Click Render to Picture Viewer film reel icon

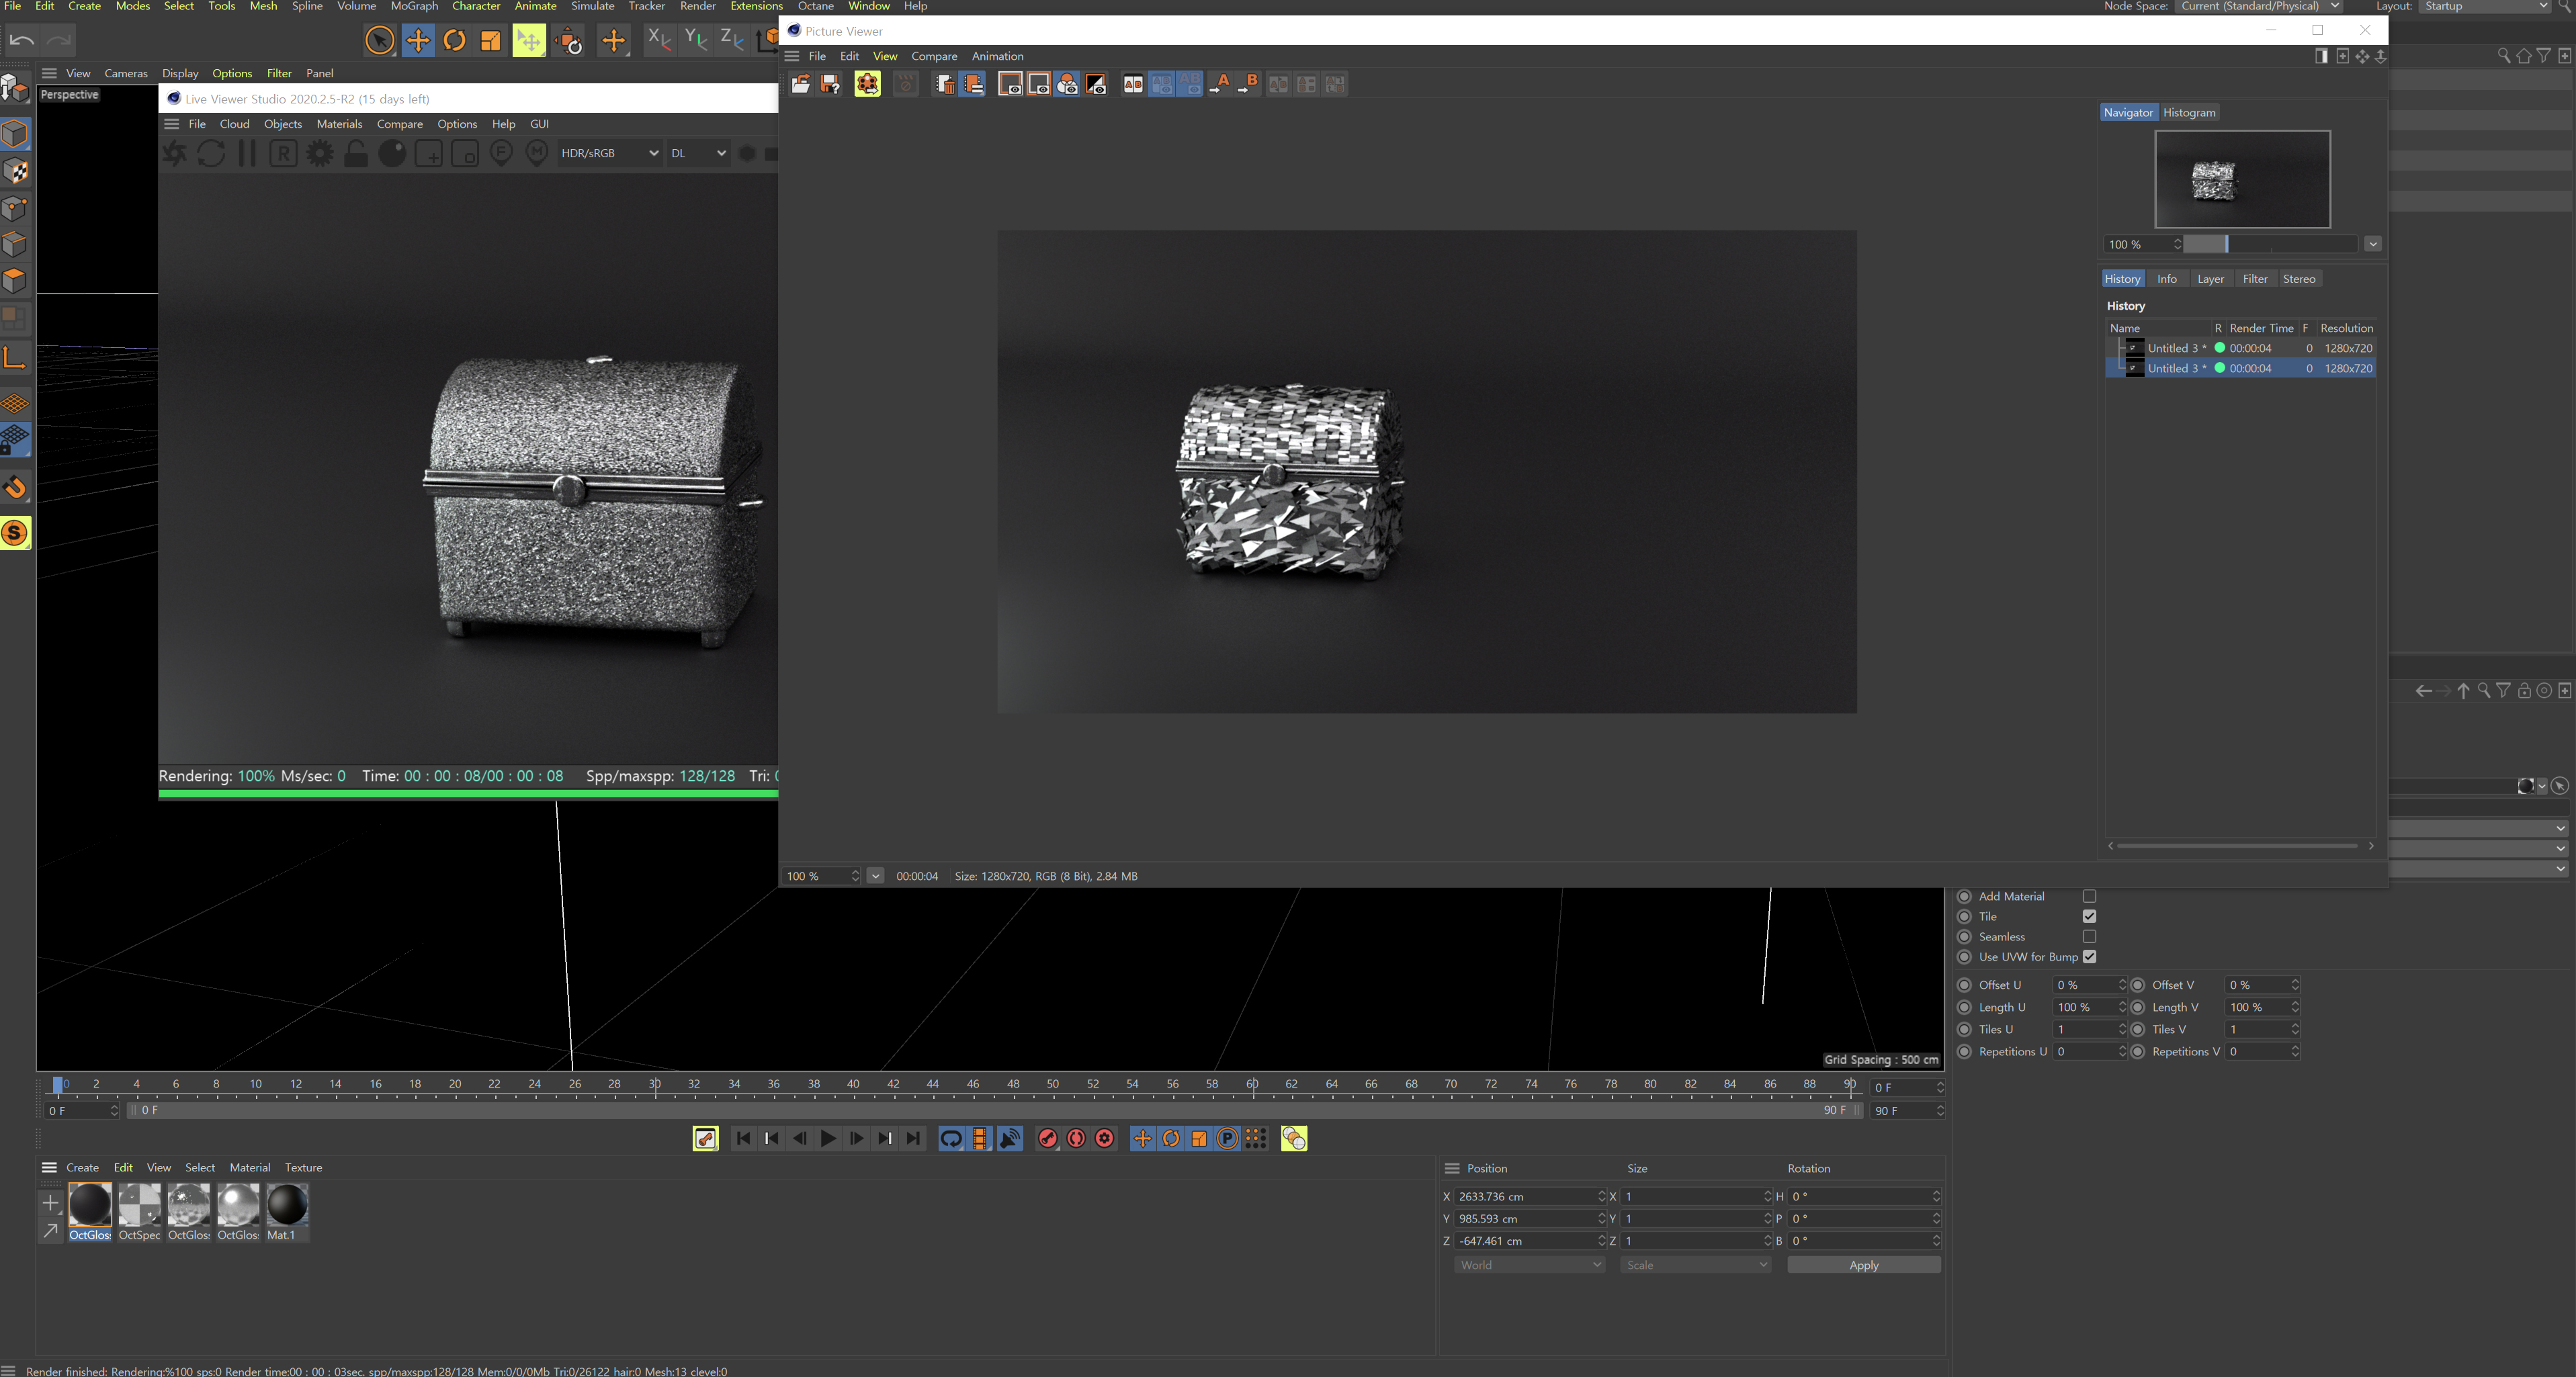click(x=867, y=84)
